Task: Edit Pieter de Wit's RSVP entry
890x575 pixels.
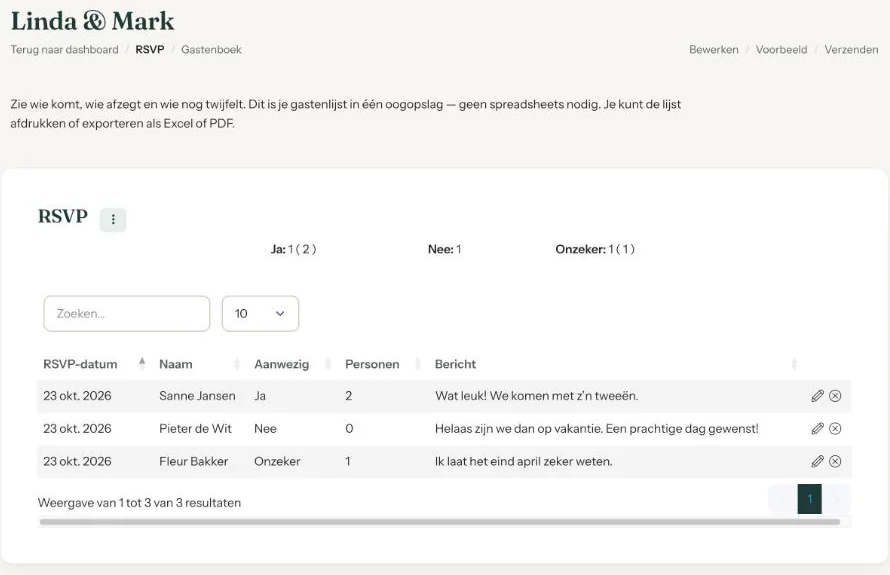Action: coord(817,429)
